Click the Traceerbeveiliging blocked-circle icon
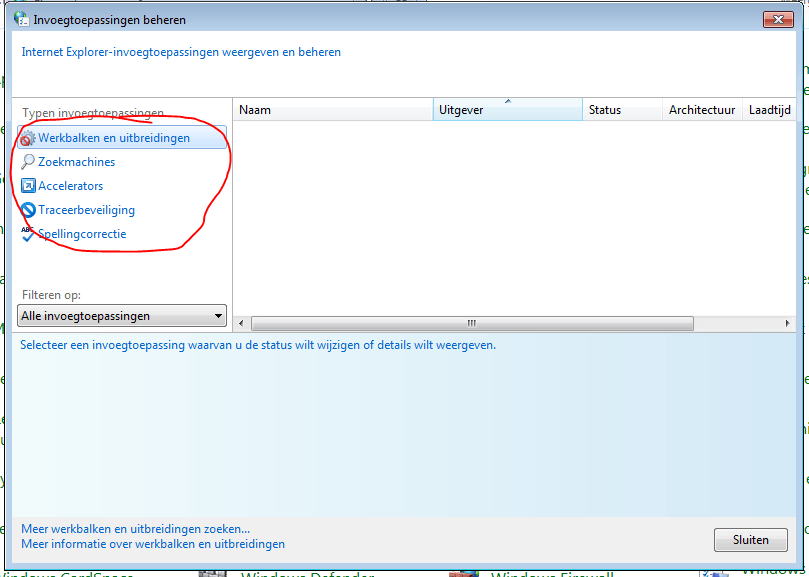This screenshot has width=809, height=577. click(x=28, y=210)
